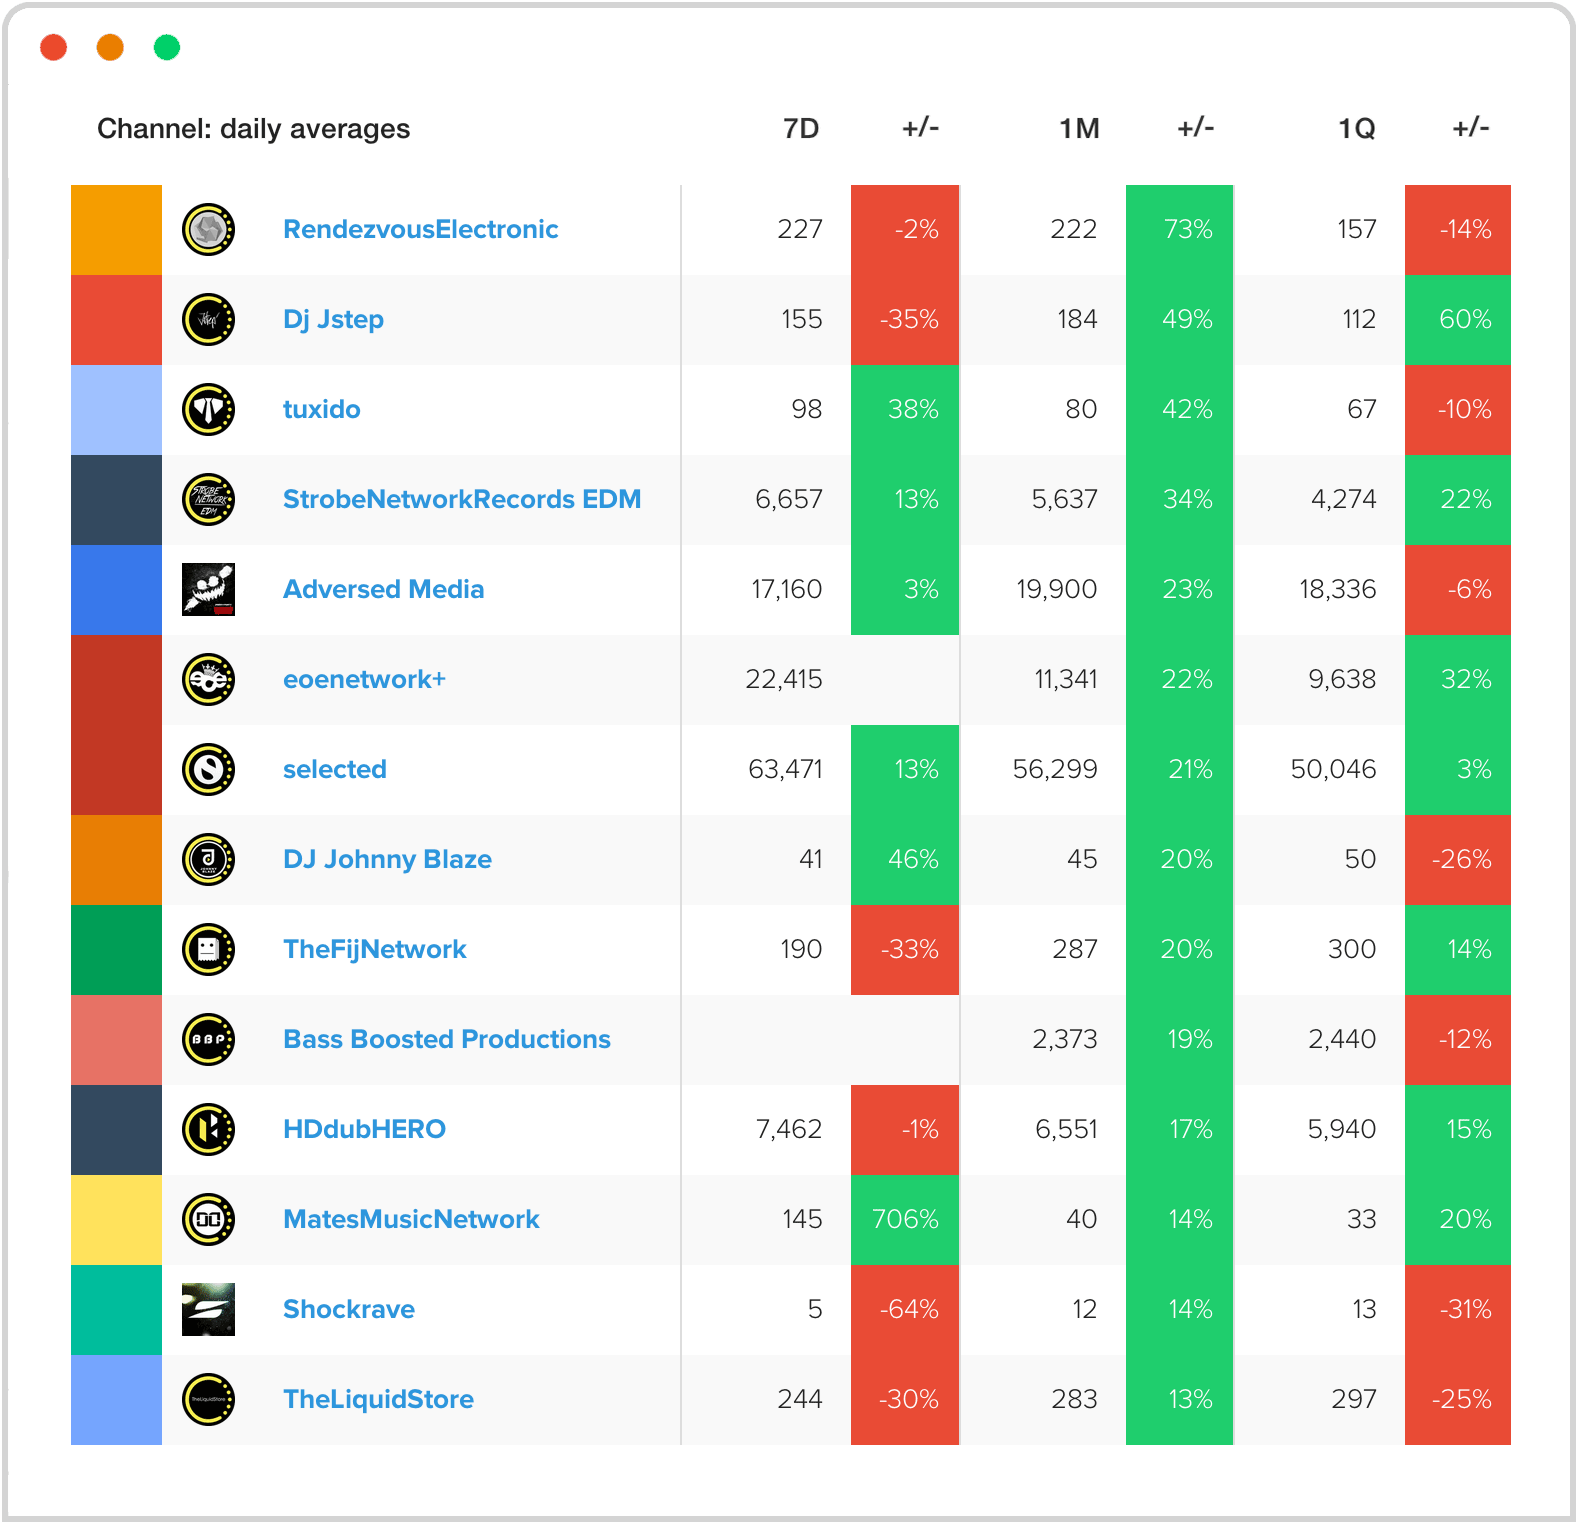Sort by the 1M column header
Viewport: 1577px width, 1524px height.
1079,129
